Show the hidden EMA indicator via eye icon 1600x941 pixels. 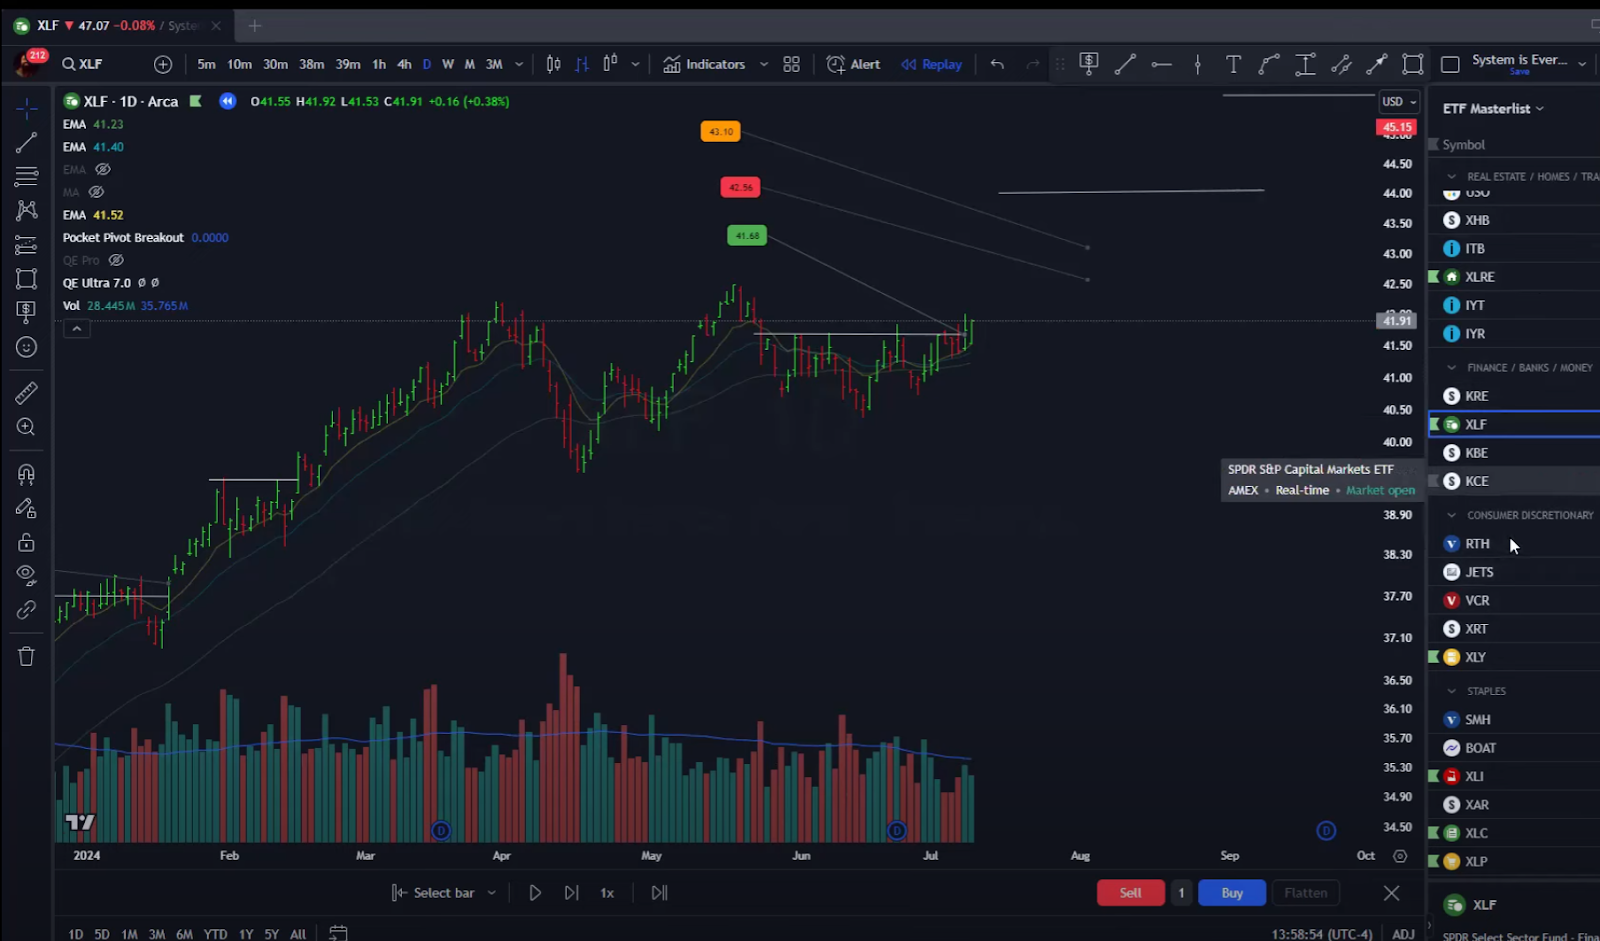(102, 170)
